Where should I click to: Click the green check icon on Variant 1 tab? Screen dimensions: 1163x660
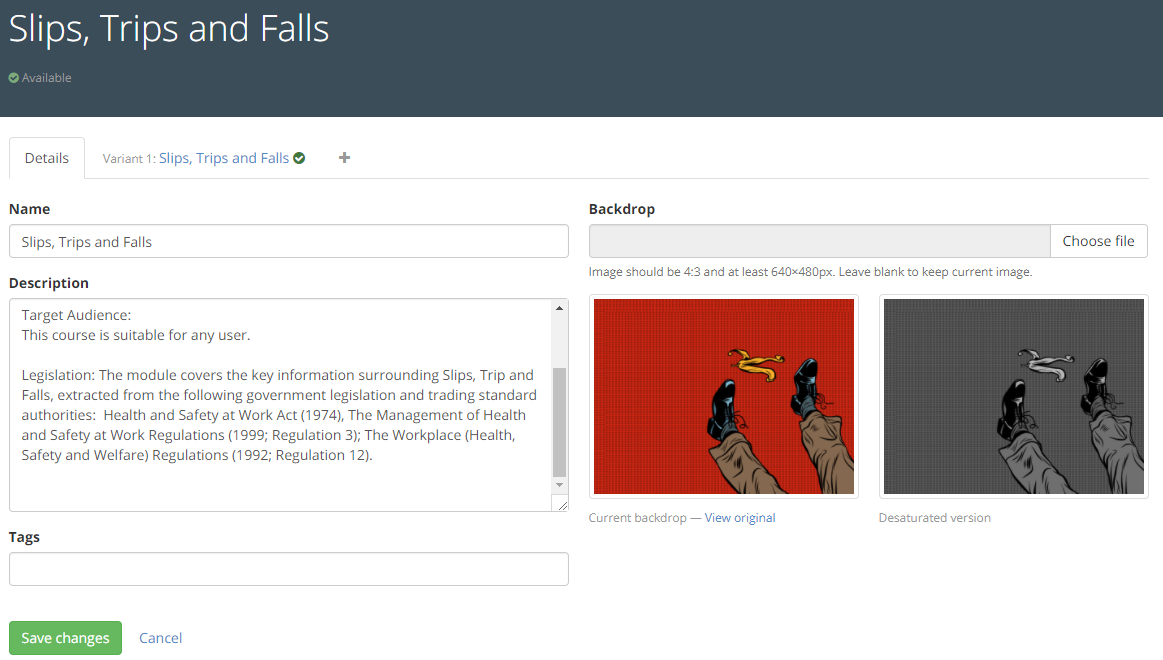[299, 158]
